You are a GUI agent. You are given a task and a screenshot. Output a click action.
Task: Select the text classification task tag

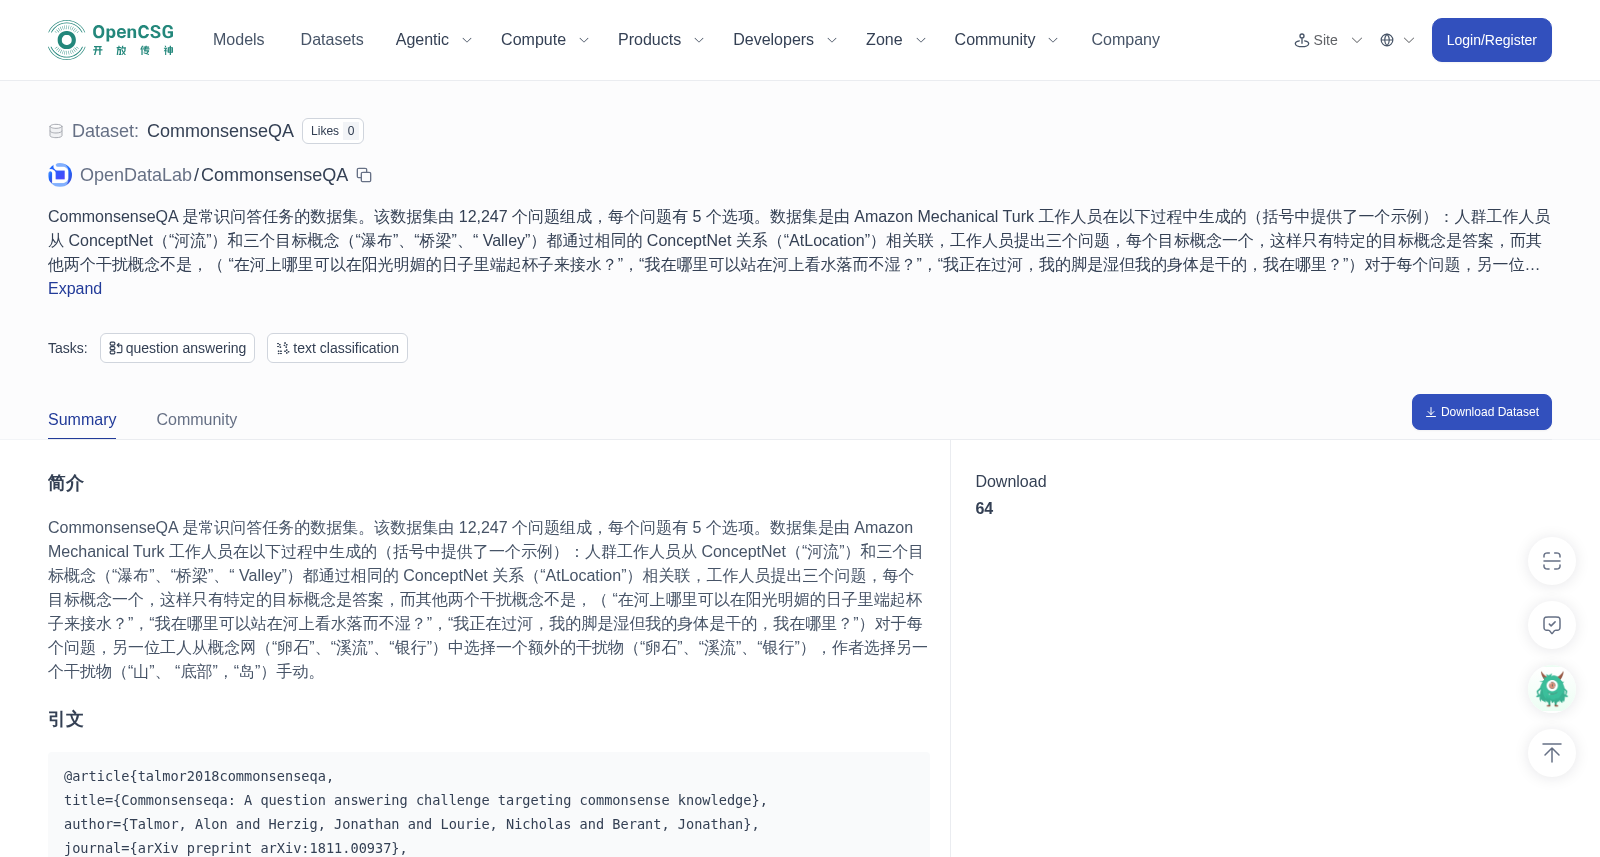tap(337, 348)
